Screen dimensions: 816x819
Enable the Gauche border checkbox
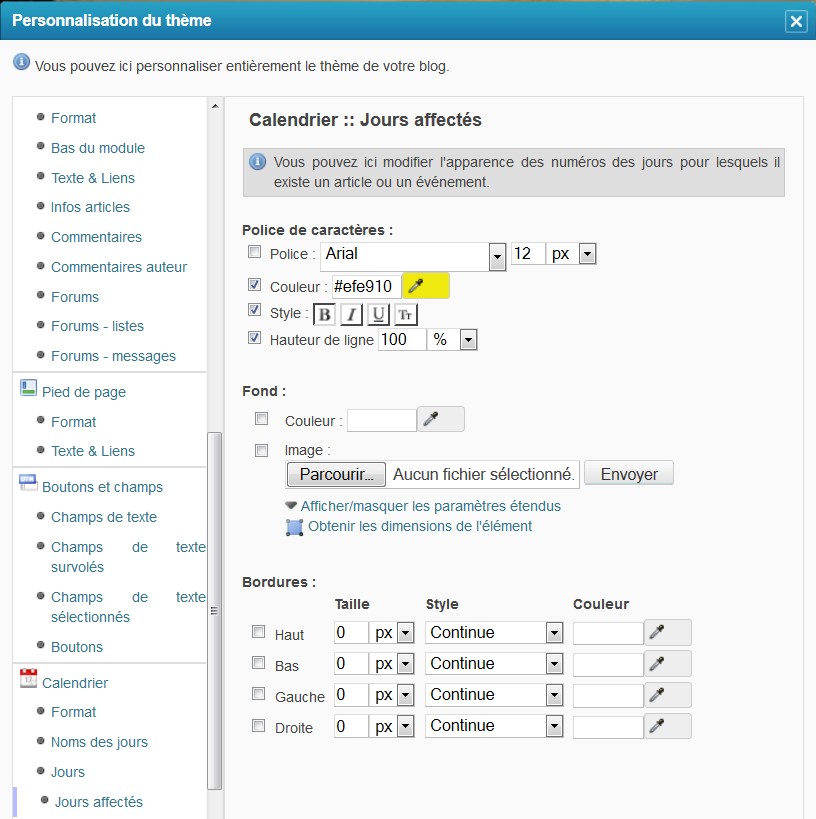point(259,695)
